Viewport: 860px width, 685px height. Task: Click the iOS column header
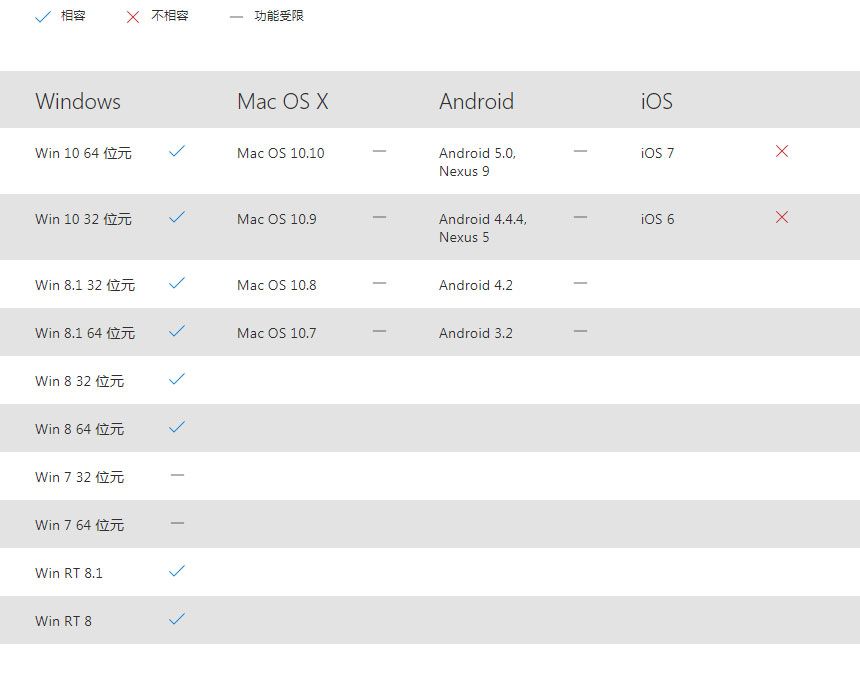[x=657, y=101]
